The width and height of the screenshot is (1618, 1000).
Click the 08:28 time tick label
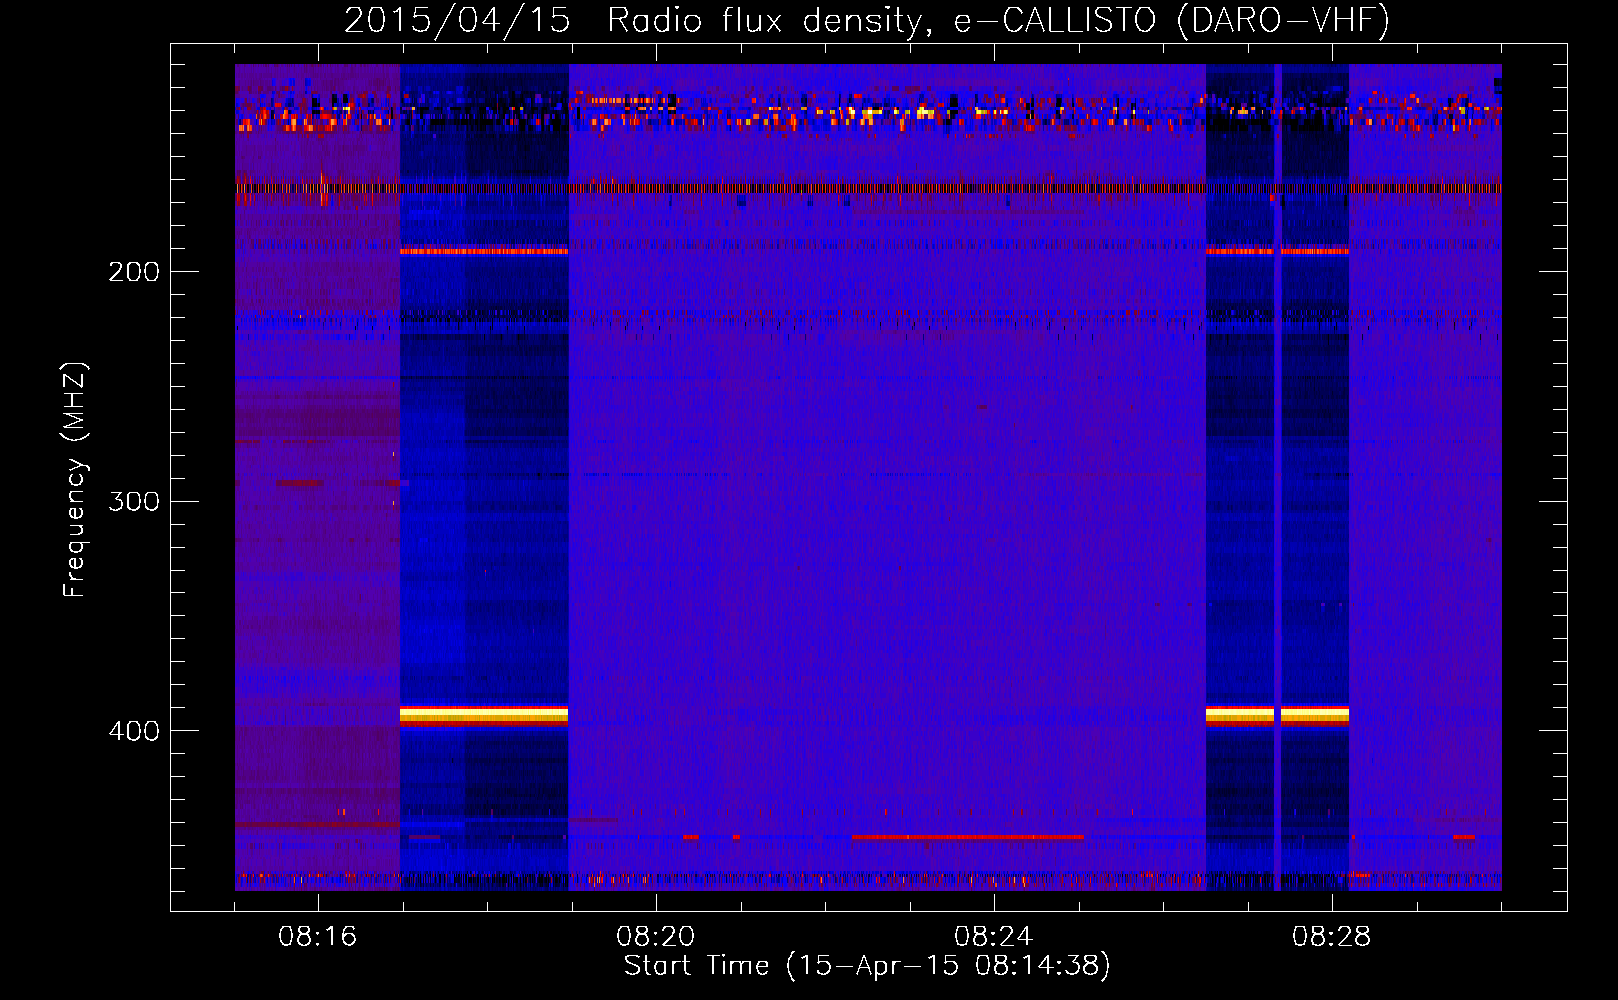coord(1332,937)
